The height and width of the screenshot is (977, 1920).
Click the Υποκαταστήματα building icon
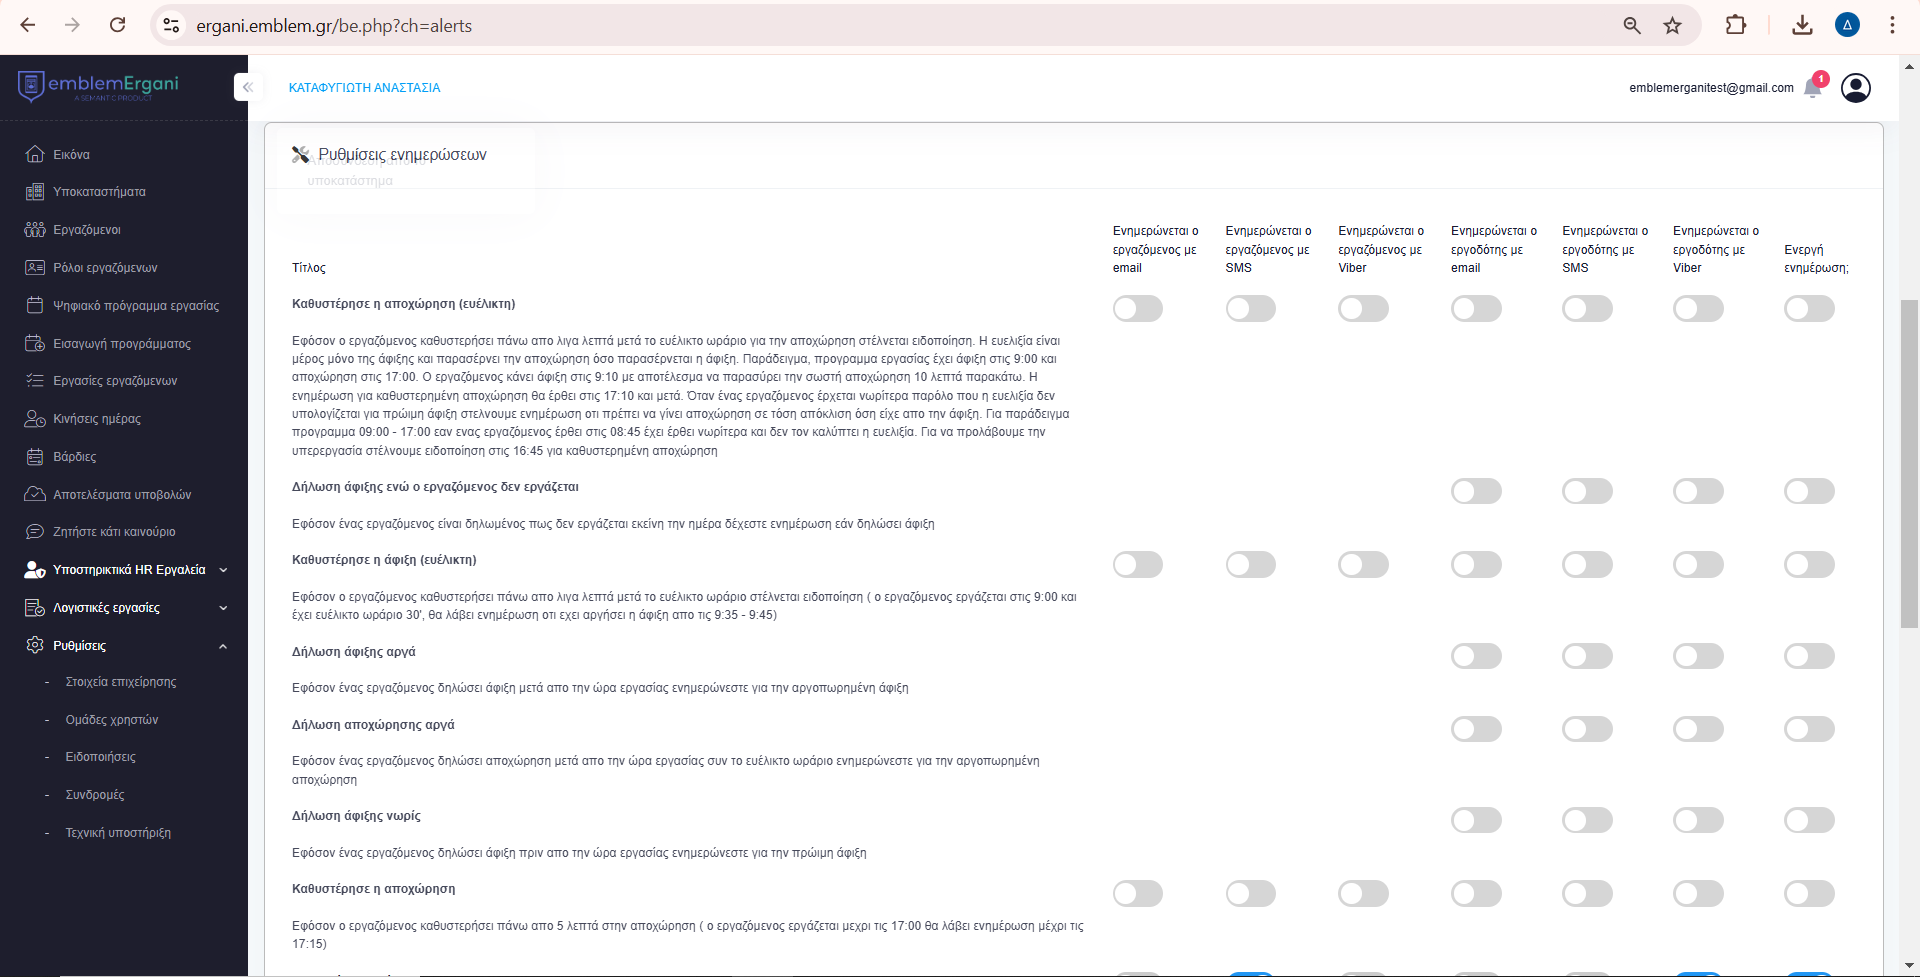click(x=35, y=192)
